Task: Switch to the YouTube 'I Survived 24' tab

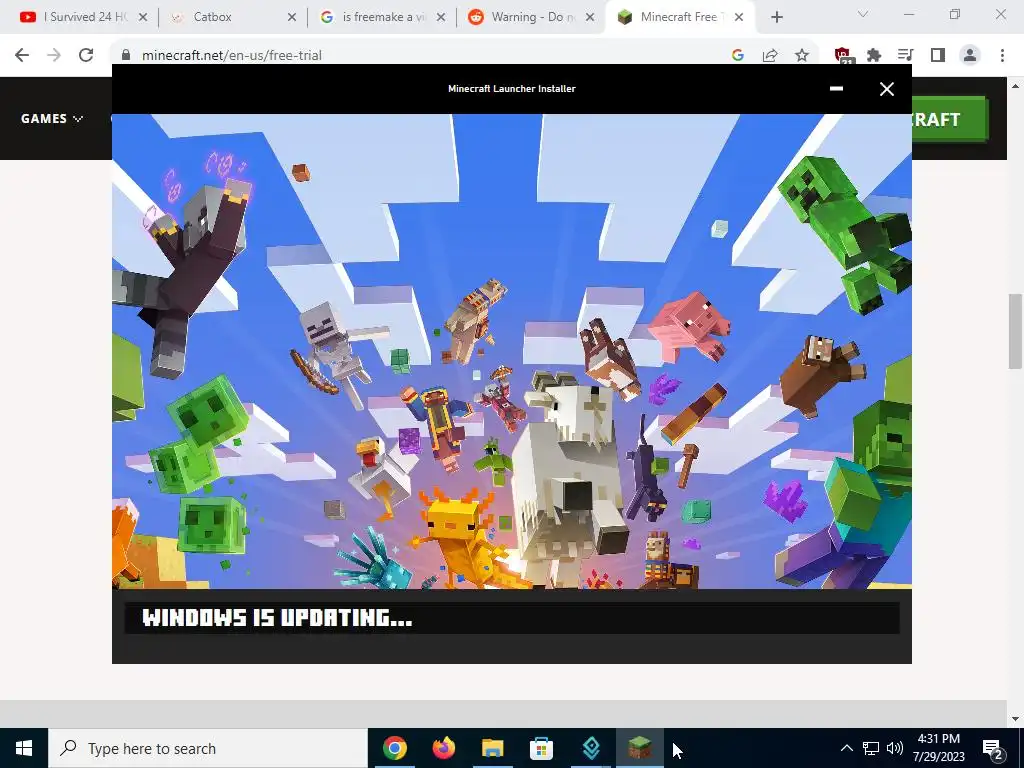Action: pos(76,17)
